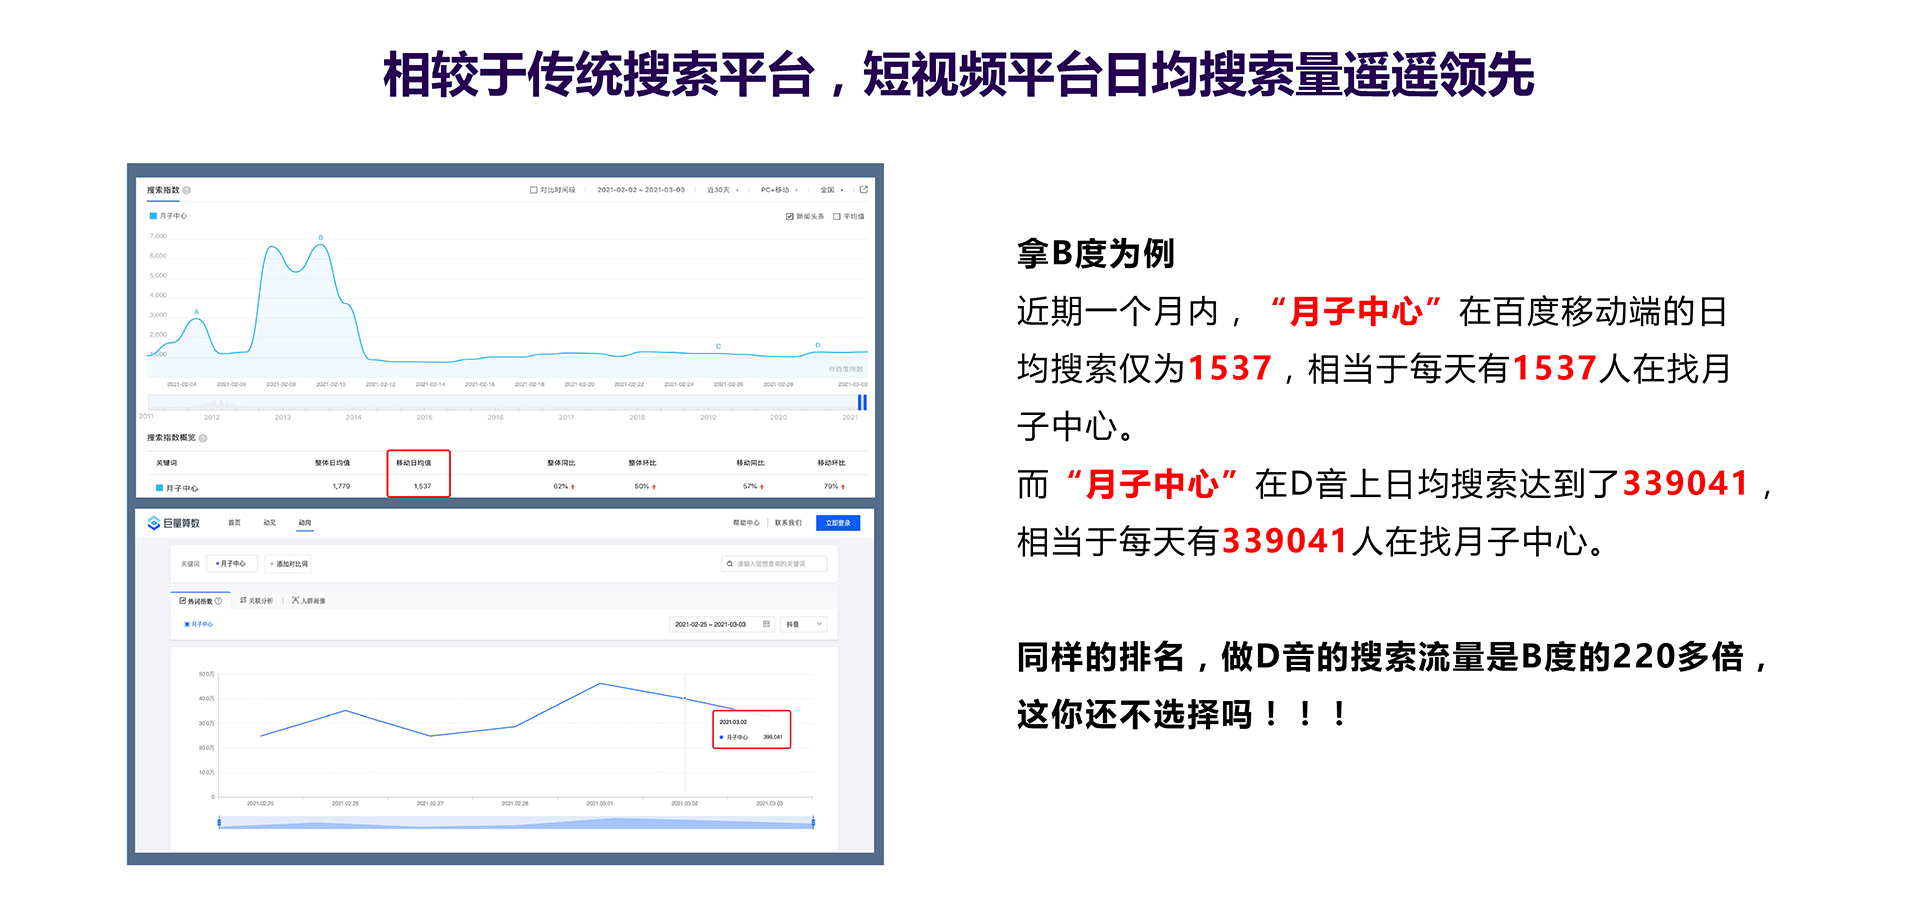Select the 人群画像 tab
This screenshot has height=920, width=1920.
click(x=309, y=601)
